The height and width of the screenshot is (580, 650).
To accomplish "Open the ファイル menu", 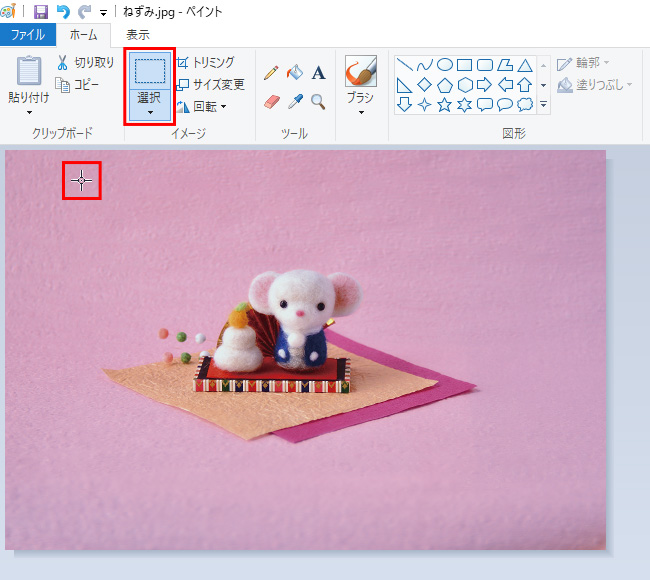I will (28, 34).
